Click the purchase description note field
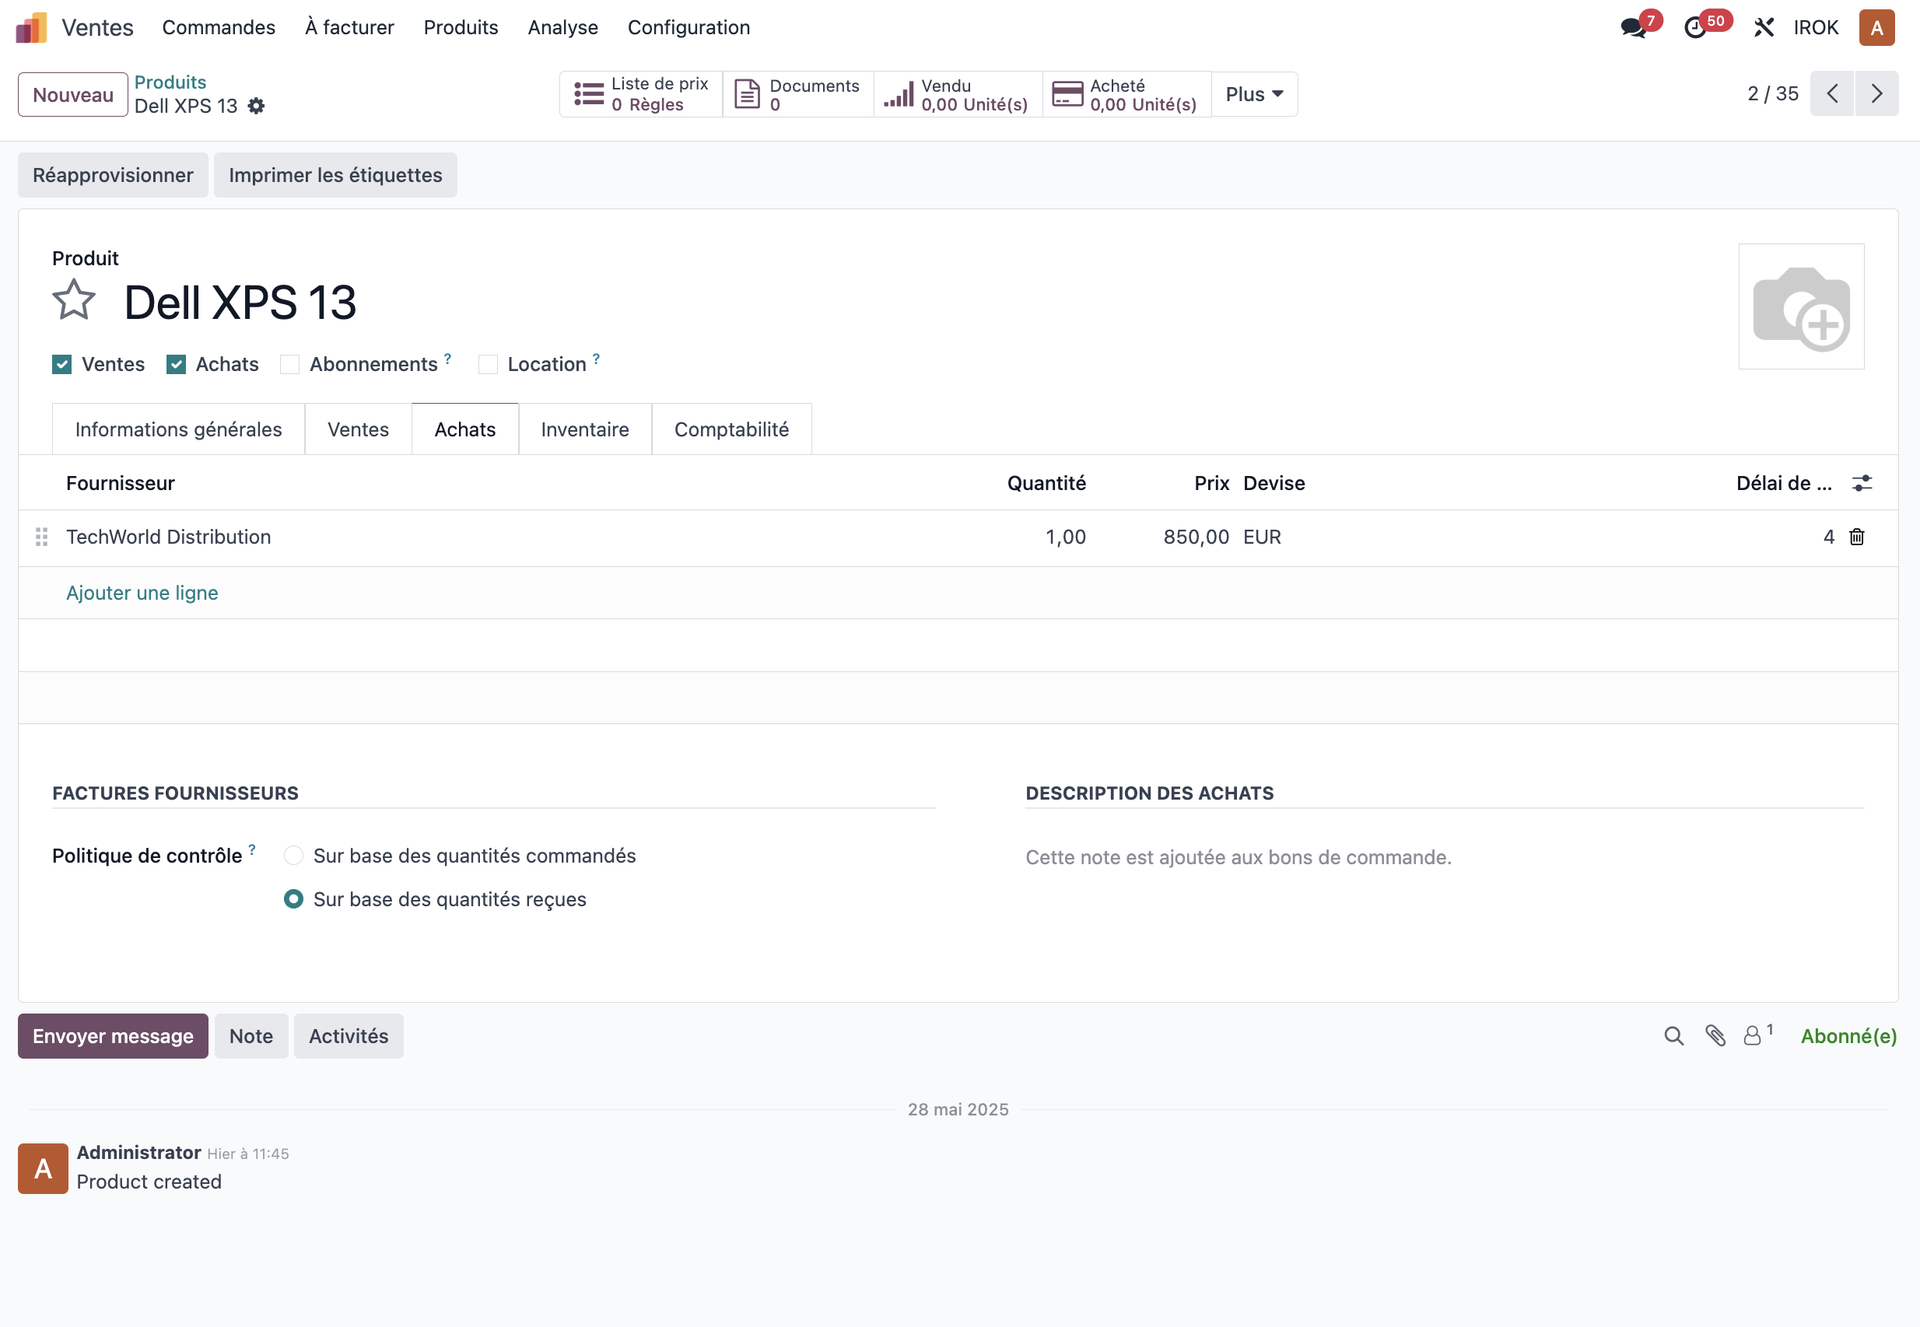This screenshot has height=1327, width=1920. [x=1444, y=857]
